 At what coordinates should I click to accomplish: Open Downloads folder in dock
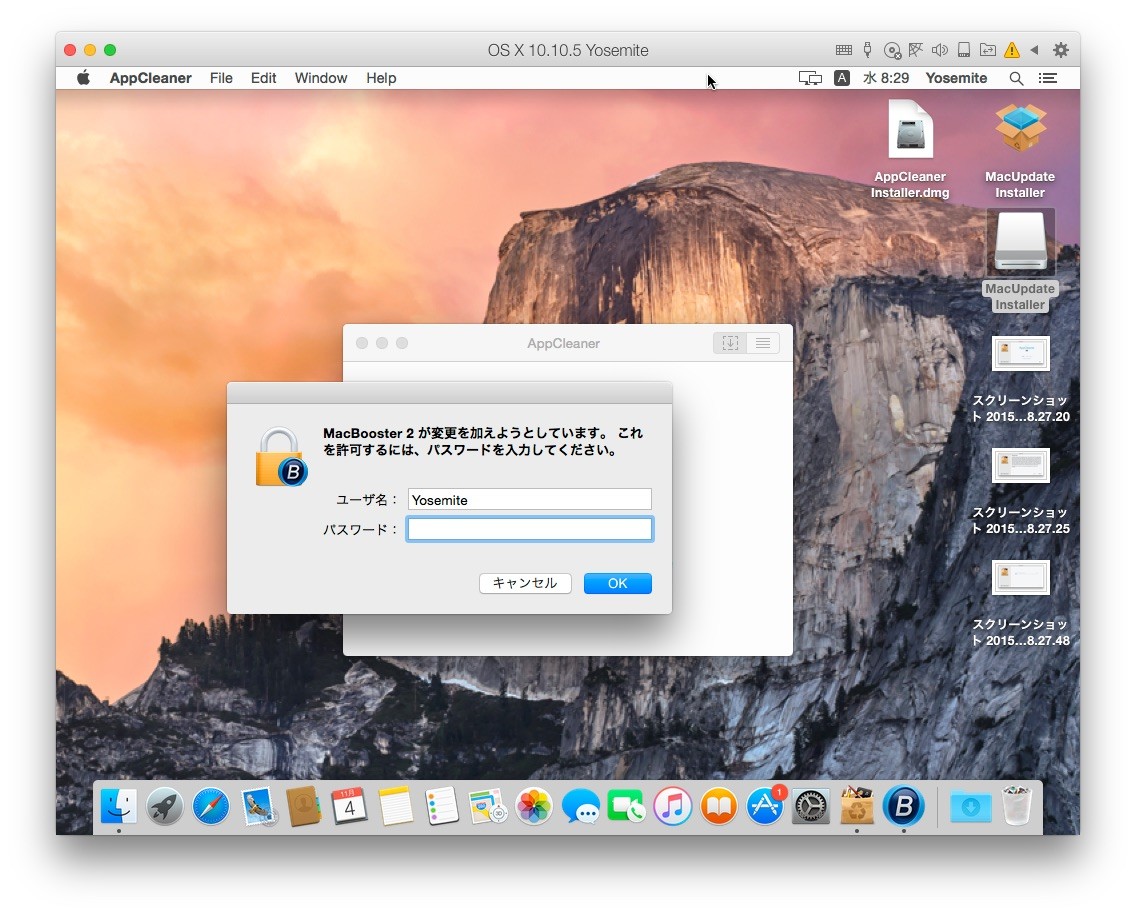point(971,806)
